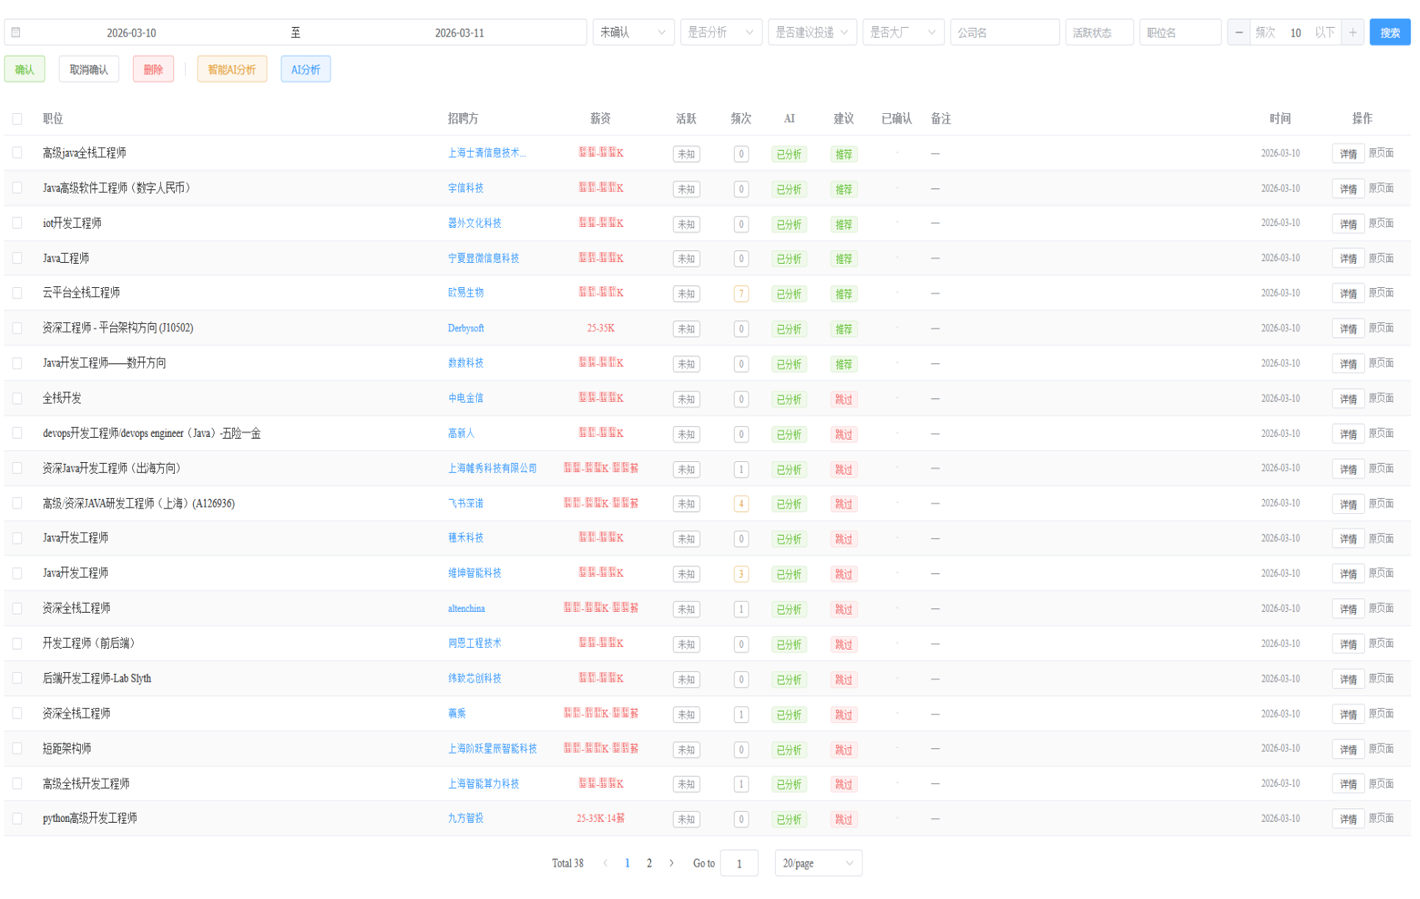Click the 时间 column header
Viewport: 1420px width, 899px height.
1279,119
